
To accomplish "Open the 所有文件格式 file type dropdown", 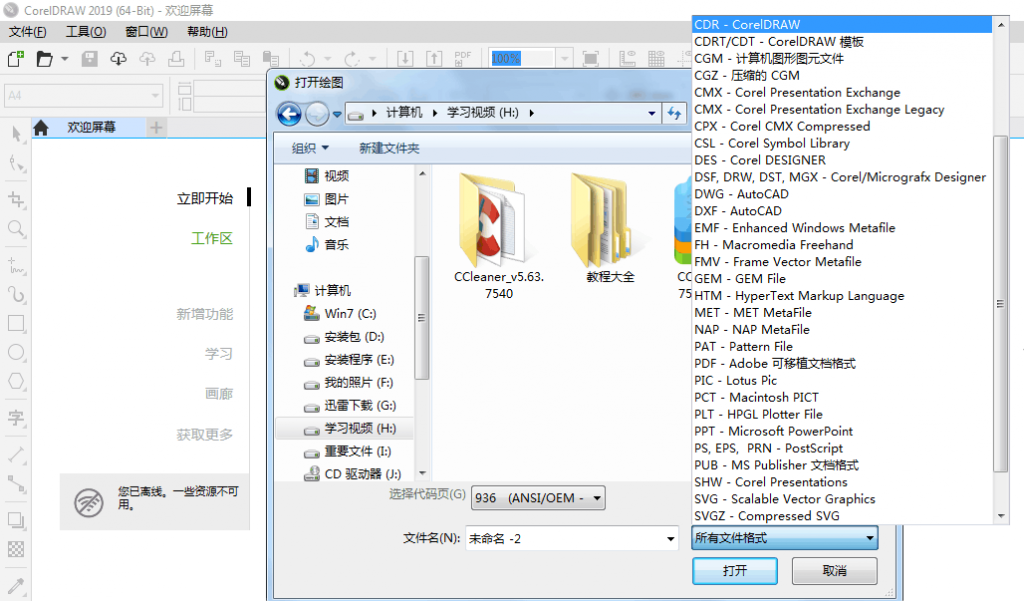I will point(784,538).
